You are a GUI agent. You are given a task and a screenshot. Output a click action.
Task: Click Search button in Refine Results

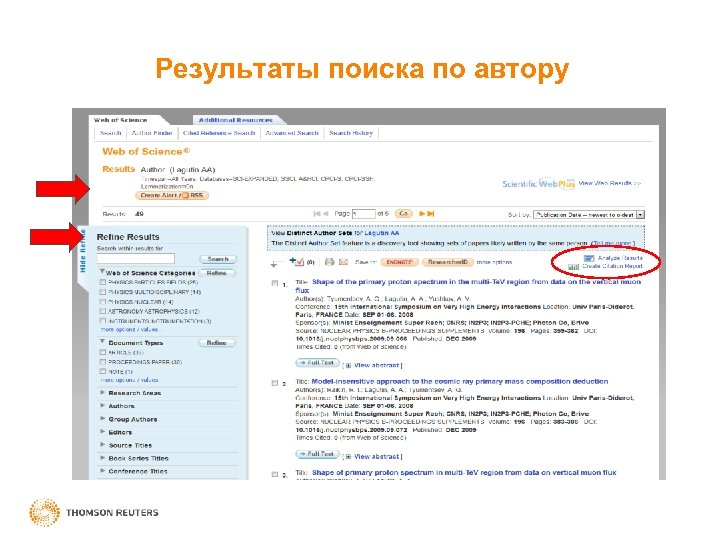(218, 259)
